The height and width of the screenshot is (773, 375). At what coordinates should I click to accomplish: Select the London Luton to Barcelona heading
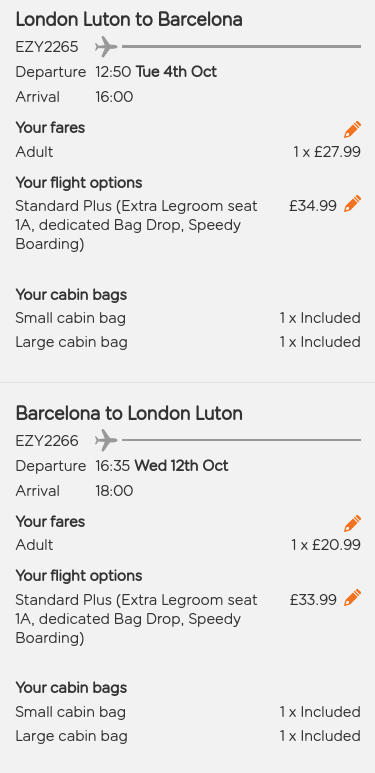pyautogui.click(x=129, y=20)
